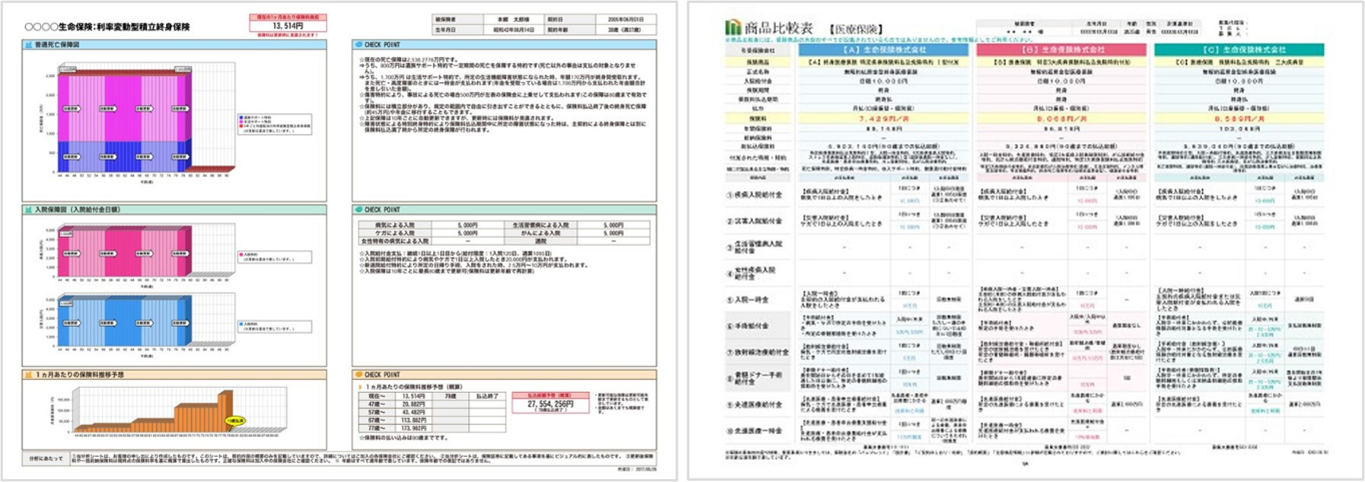
Task: Click the chart icon beside 入院保障図 header
Action: coord(27,212)
